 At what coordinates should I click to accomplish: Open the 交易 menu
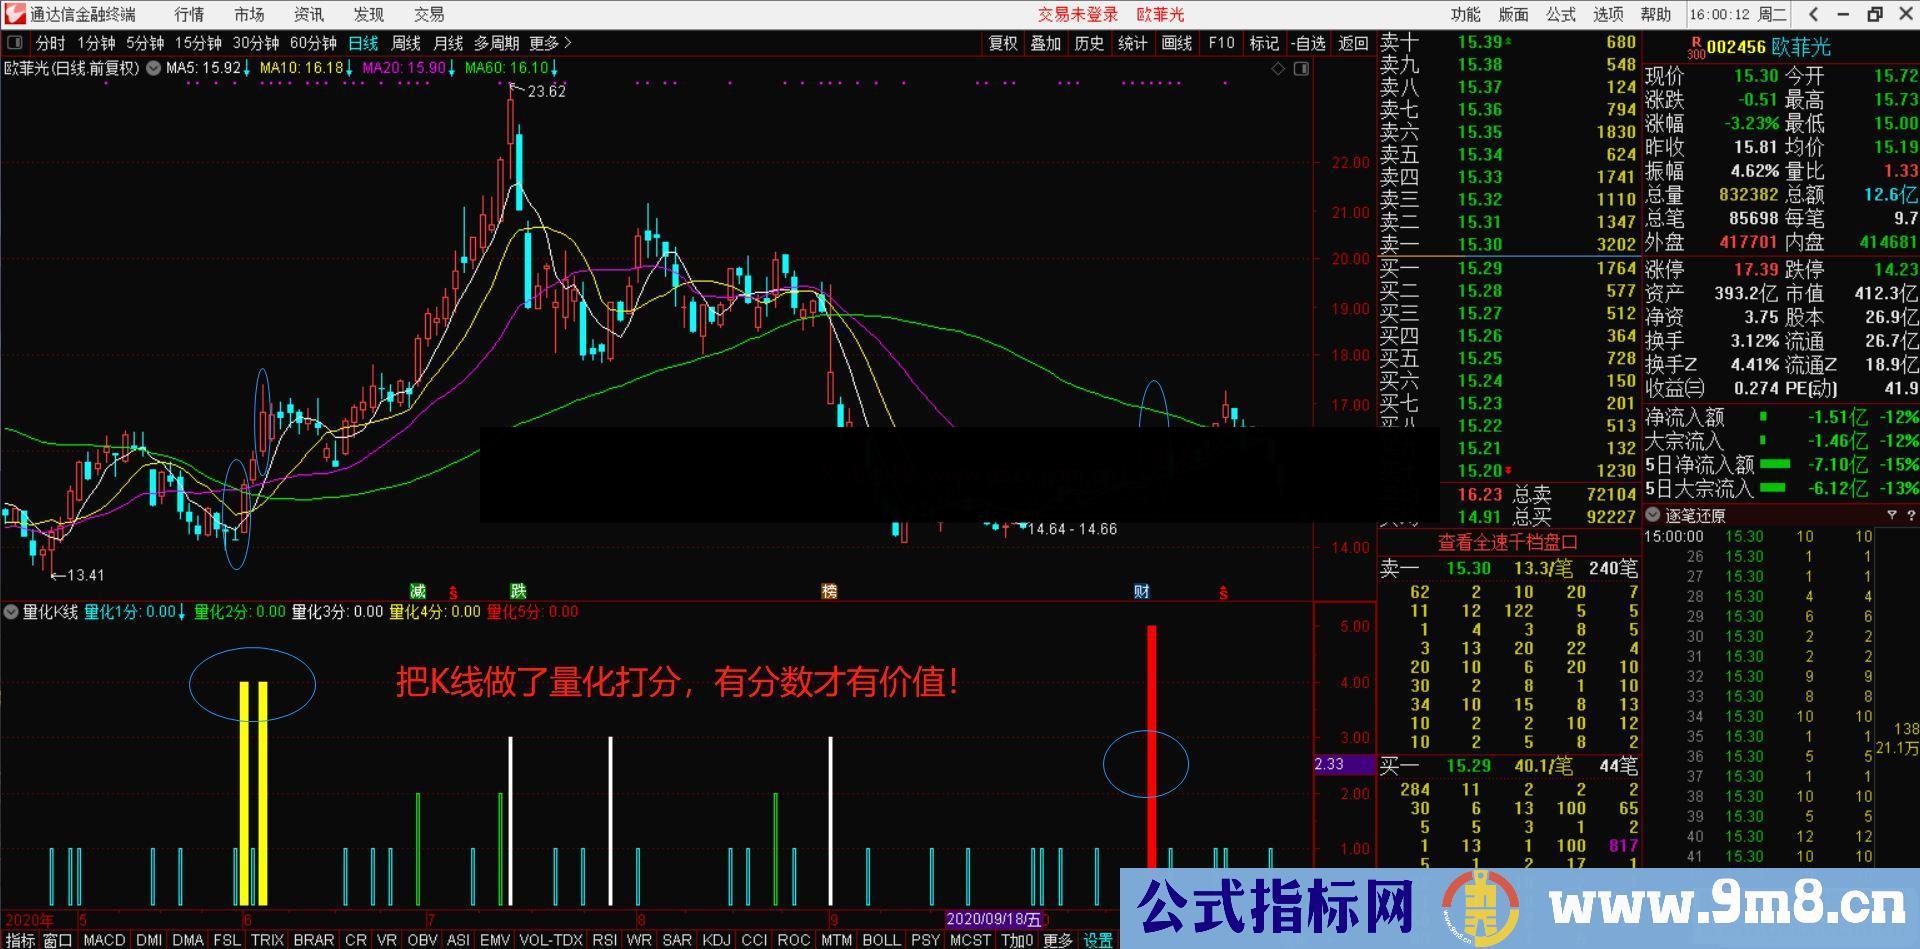429,14
